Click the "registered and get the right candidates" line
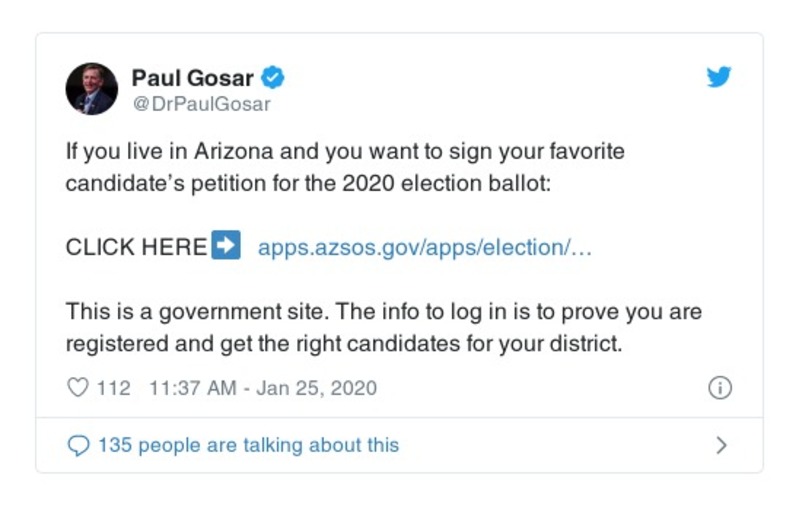Screen dimensions: 799x513 point(344,342)
